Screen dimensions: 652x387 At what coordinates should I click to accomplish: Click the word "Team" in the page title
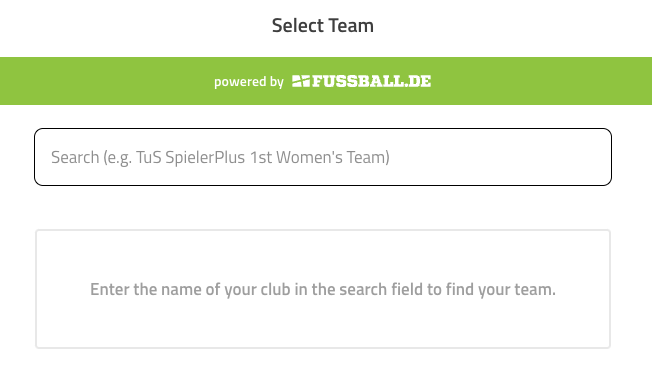351,25
